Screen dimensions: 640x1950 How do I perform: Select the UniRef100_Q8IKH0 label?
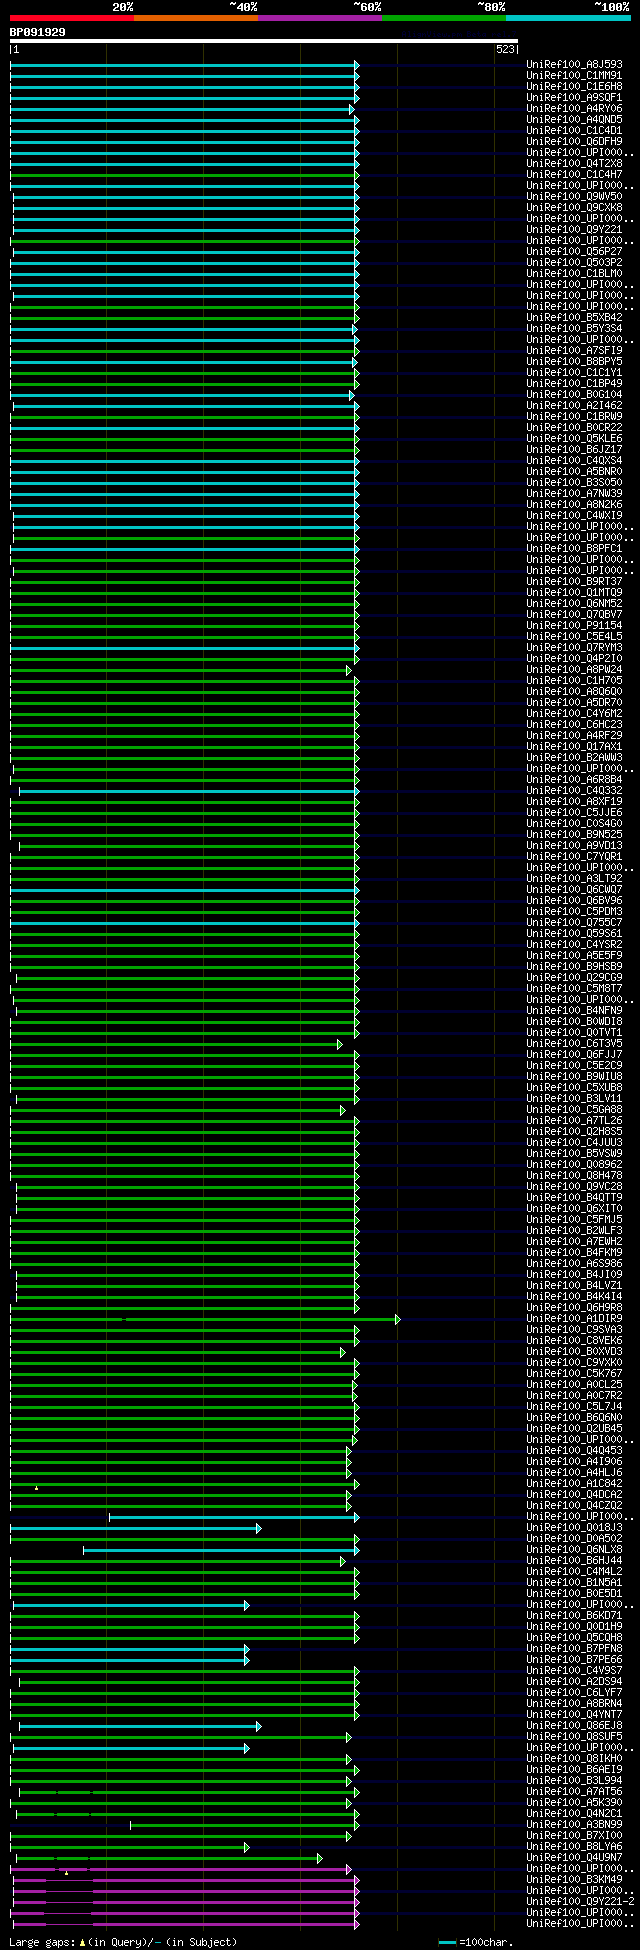pyautogui.click(x=574, y=1759)
